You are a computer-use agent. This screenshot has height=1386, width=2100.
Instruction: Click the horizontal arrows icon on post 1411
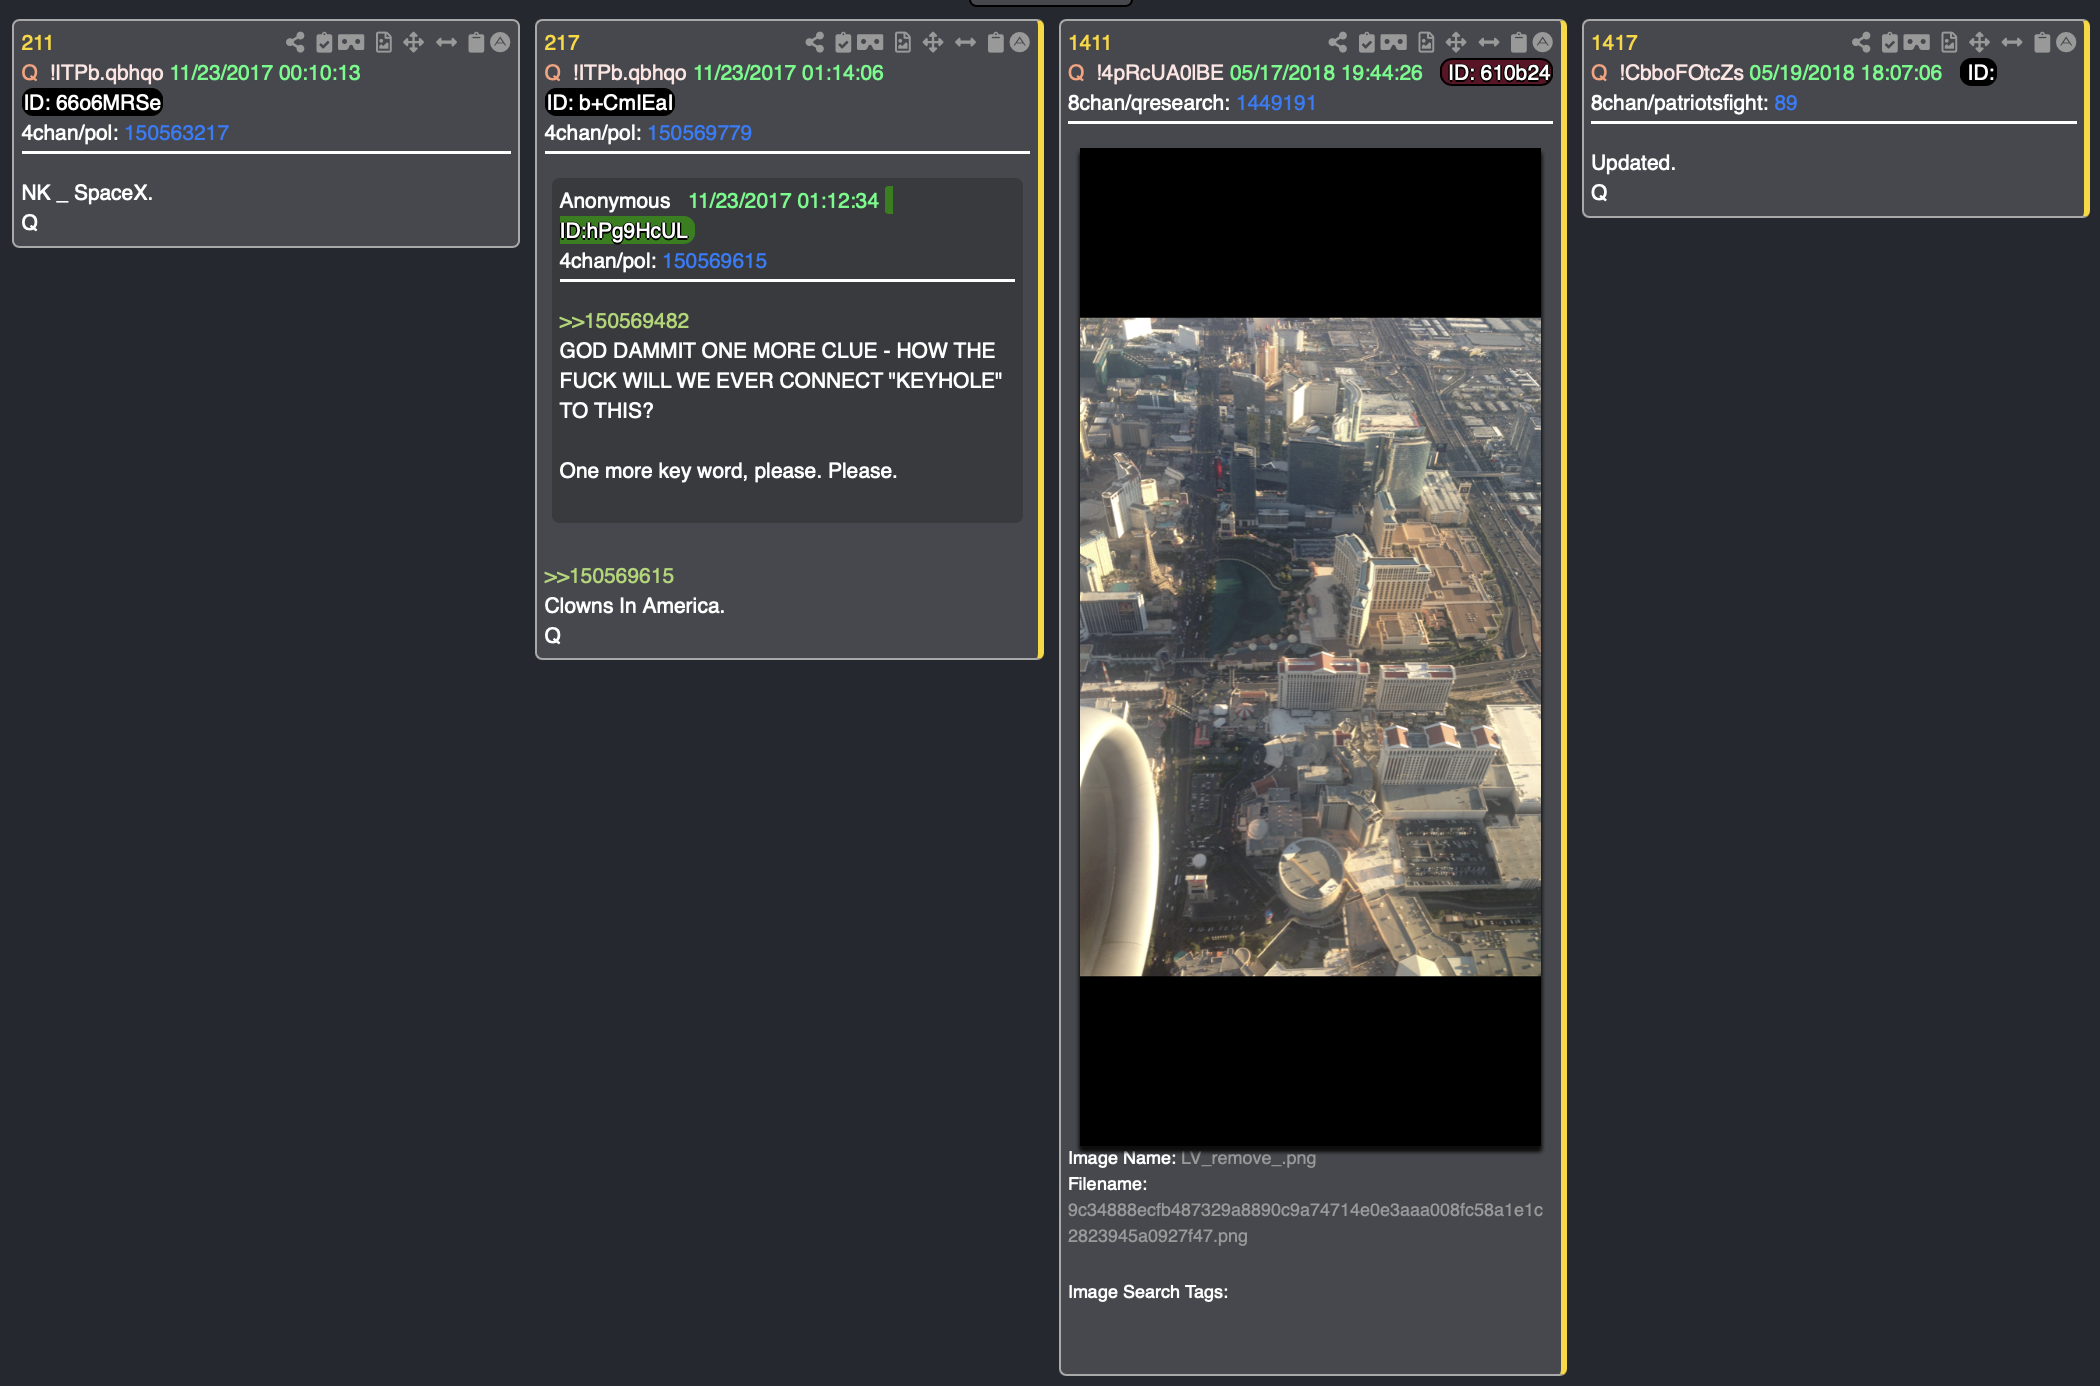point(1489,42)
